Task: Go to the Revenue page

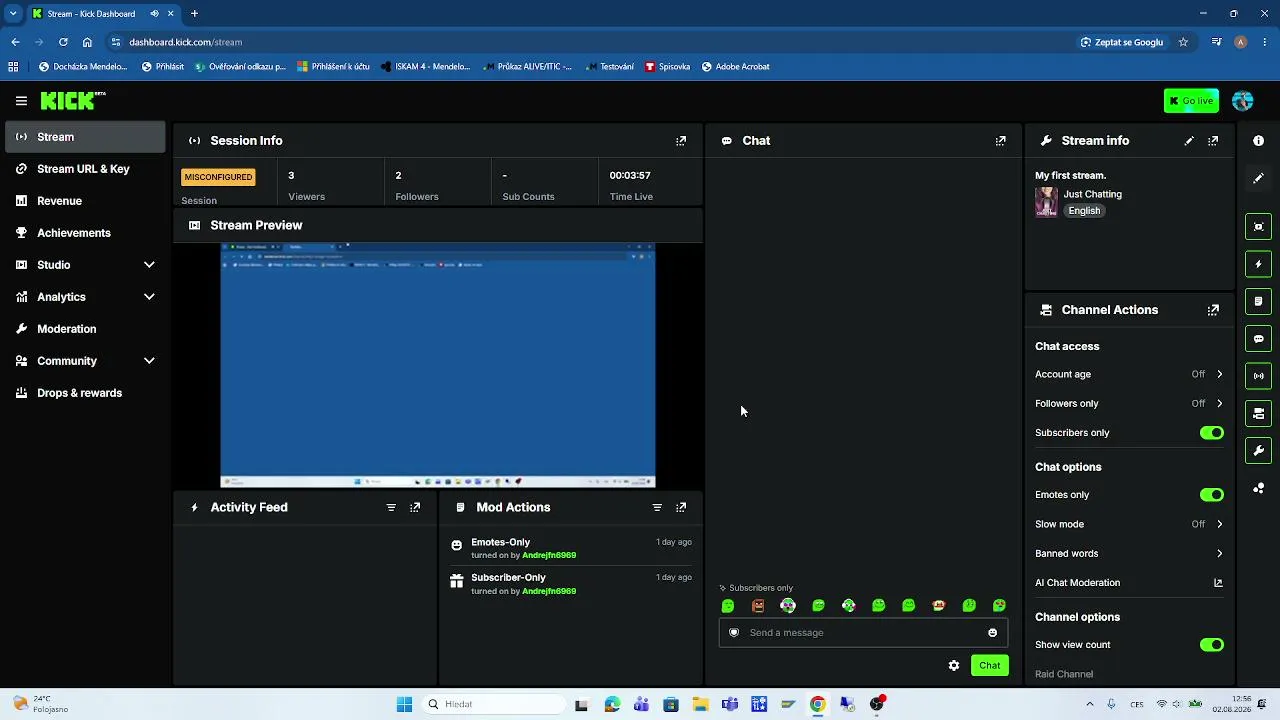Action: [x=85, y=201]
